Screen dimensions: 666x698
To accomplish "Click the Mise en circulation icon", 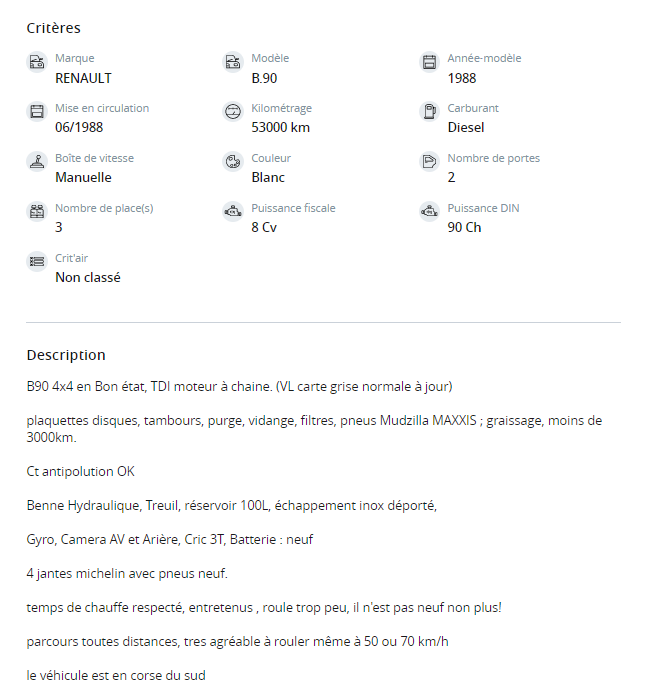I will coord(36,112).
